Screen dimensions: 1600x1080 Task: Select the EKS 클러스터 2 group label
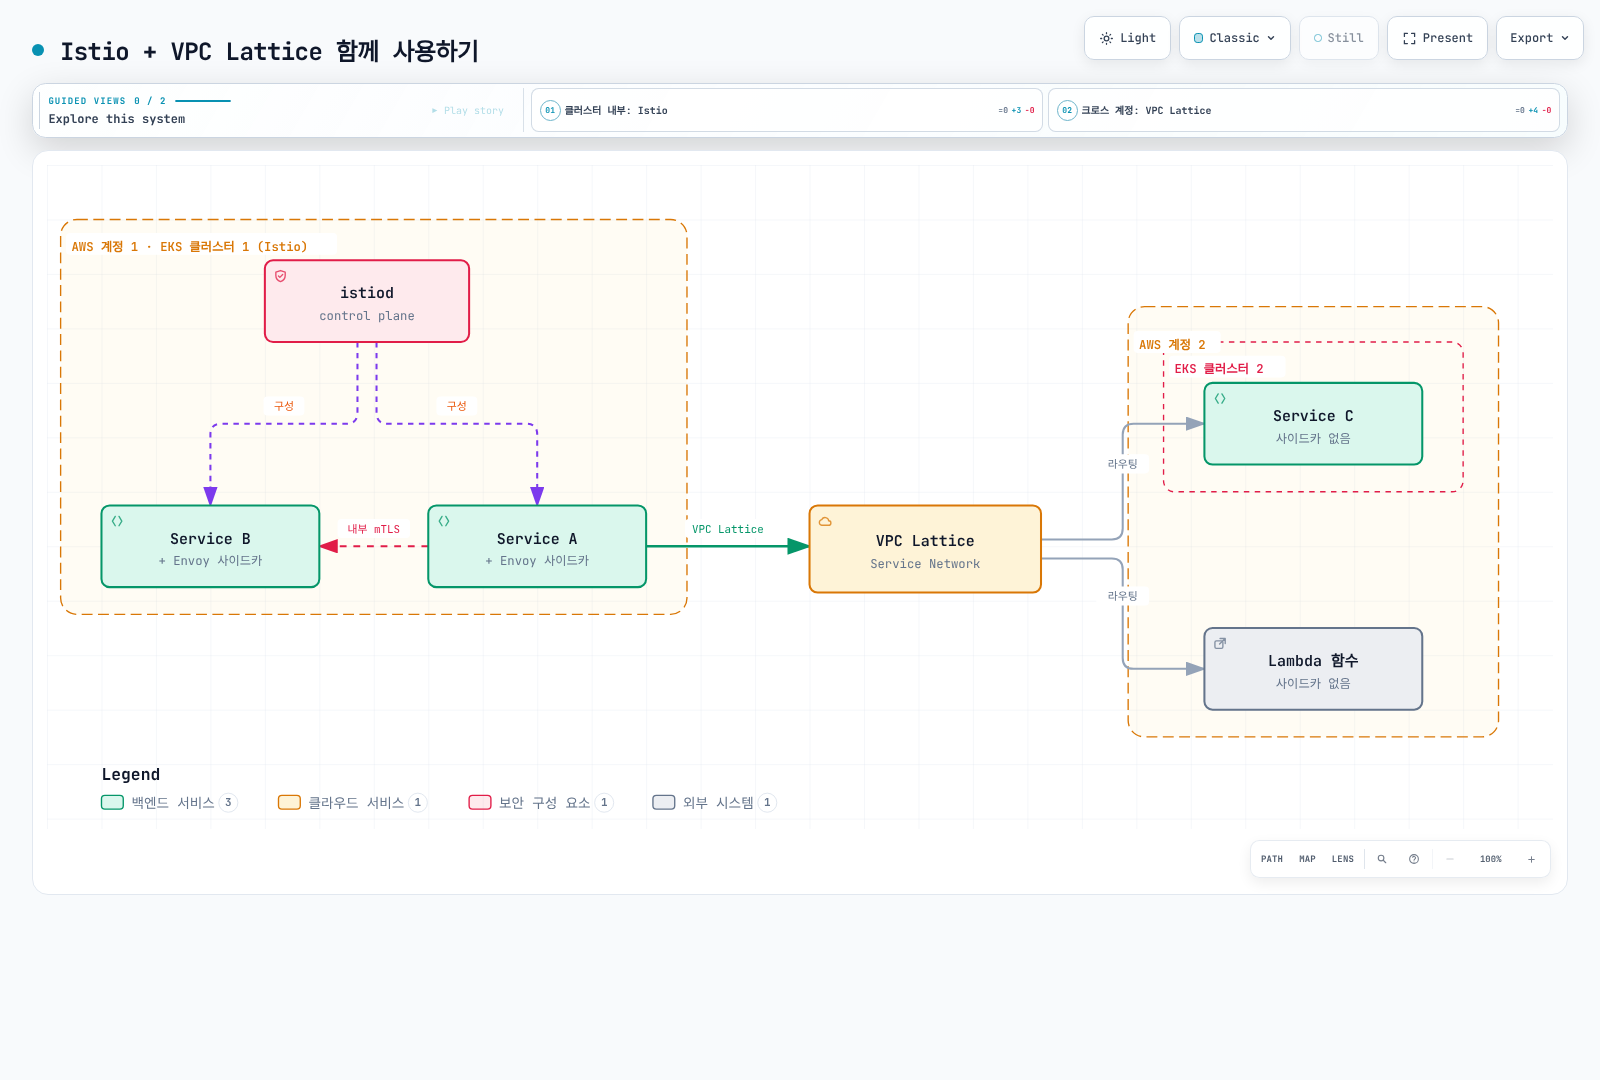(1219, 369)
